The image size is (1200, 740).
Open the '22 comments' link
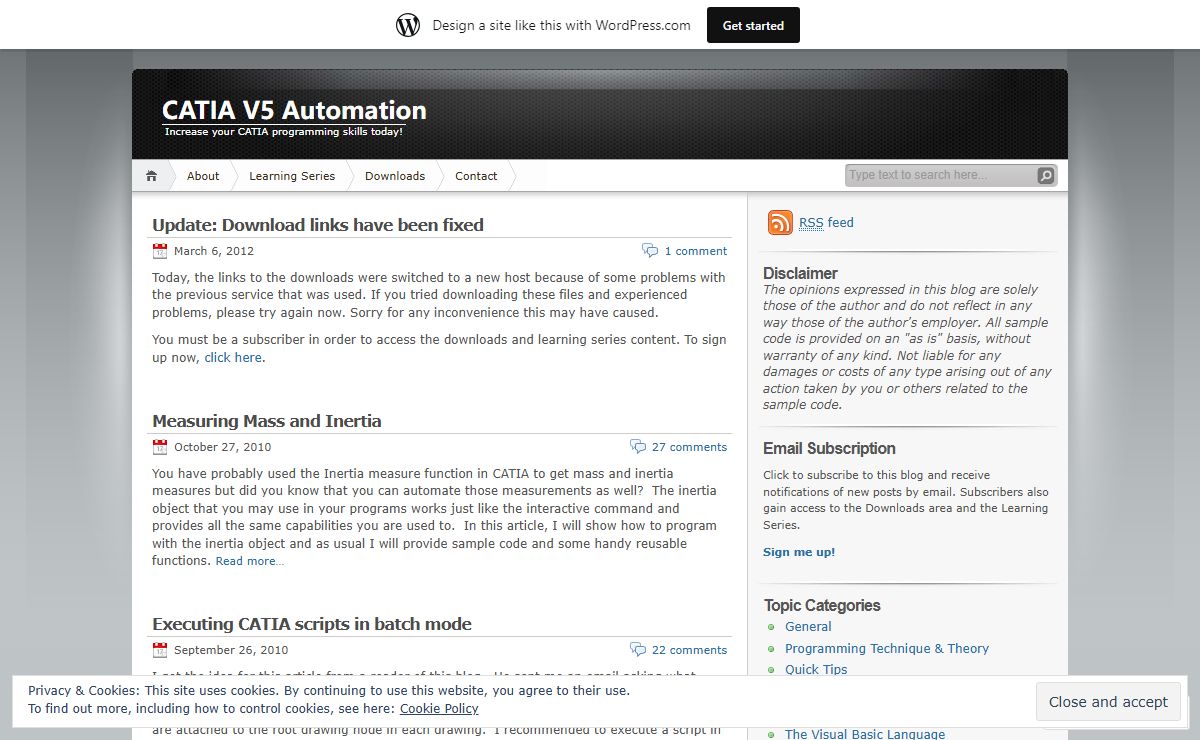[690, 650]
